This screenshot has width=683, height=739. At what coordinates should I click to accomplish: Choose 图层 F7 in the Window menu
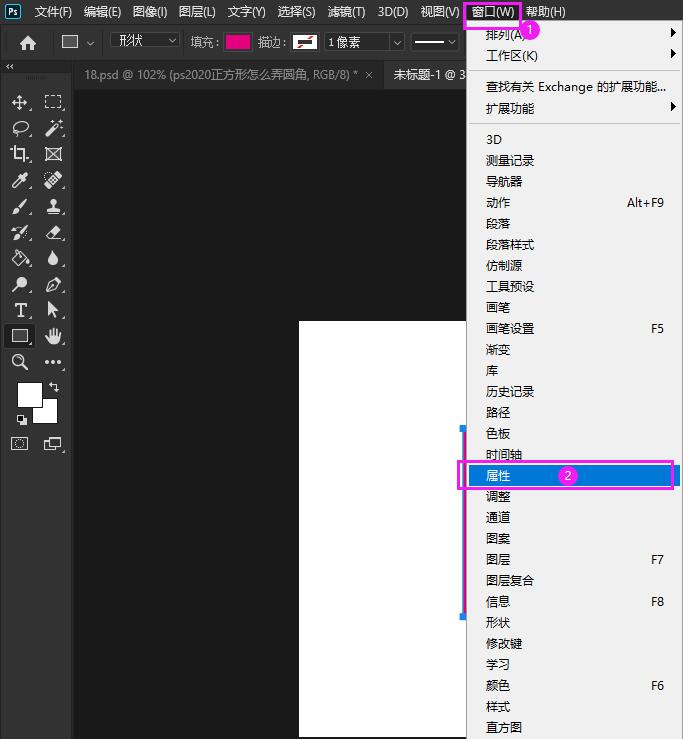point(574,559)
